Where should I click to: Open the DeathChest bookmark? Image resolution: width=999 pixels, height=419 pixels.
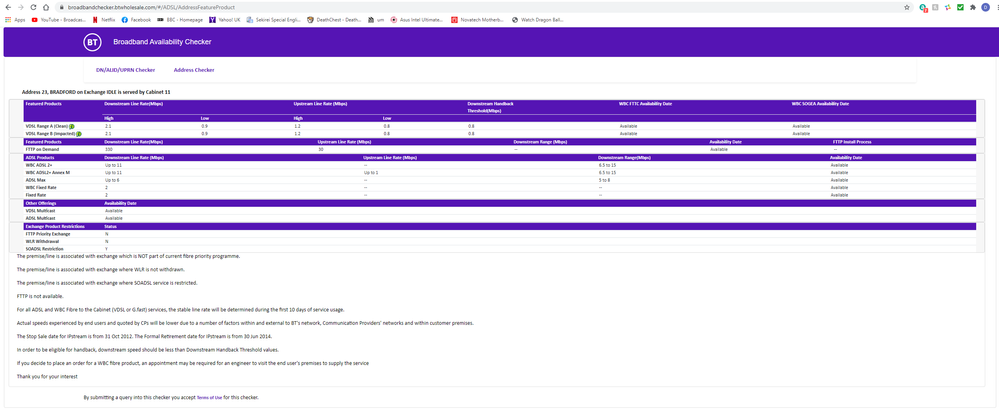(x=334, y=20)
